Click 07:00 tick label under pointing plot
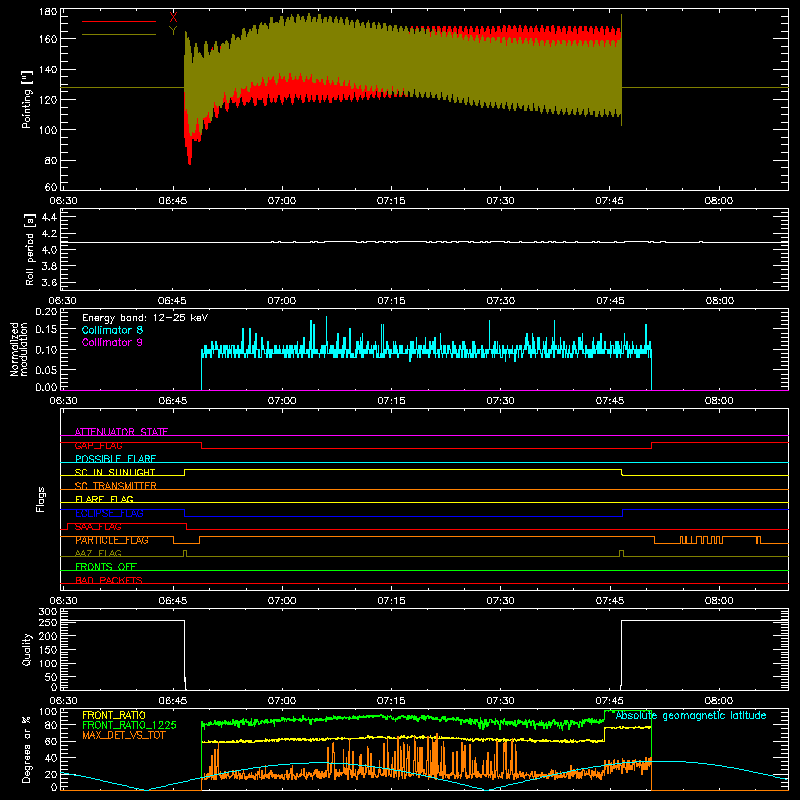800x800 pixels. (x=282, y=201)
